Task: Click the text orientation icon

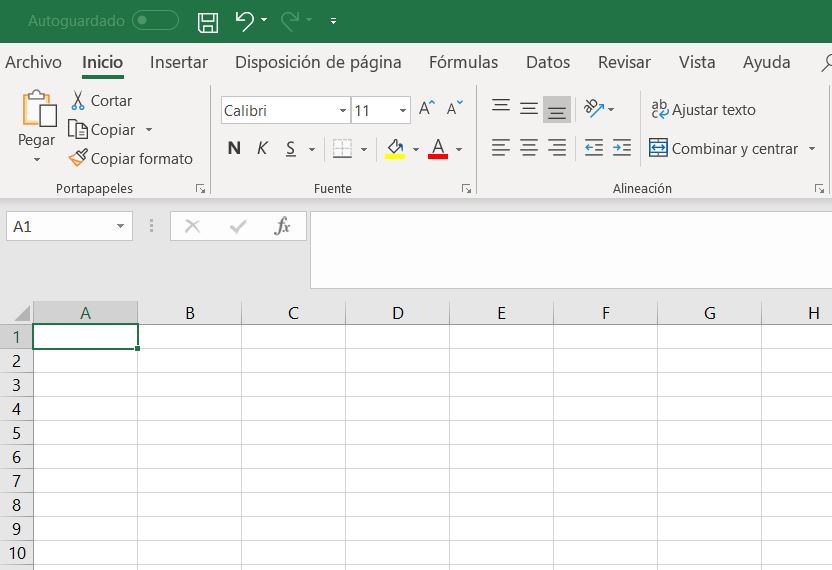Action: tap(593, 108)
